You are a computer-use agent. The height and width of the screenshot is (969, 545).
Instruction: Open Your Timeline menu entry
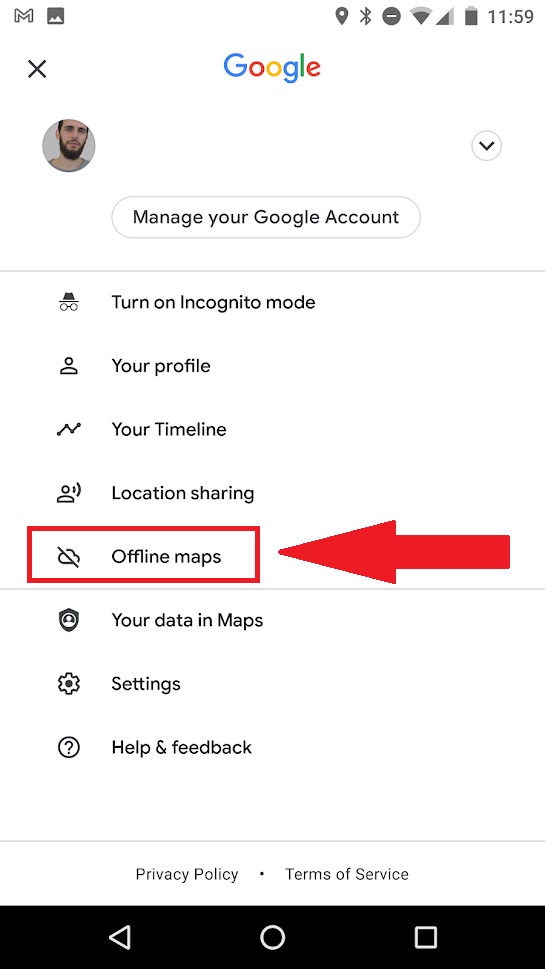click(272, 429)
